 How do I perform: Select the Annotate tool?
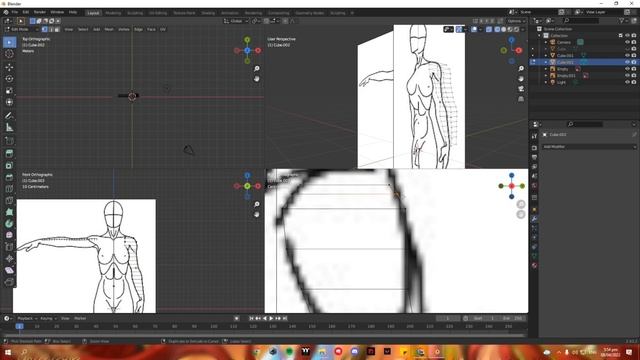point(9,116)
